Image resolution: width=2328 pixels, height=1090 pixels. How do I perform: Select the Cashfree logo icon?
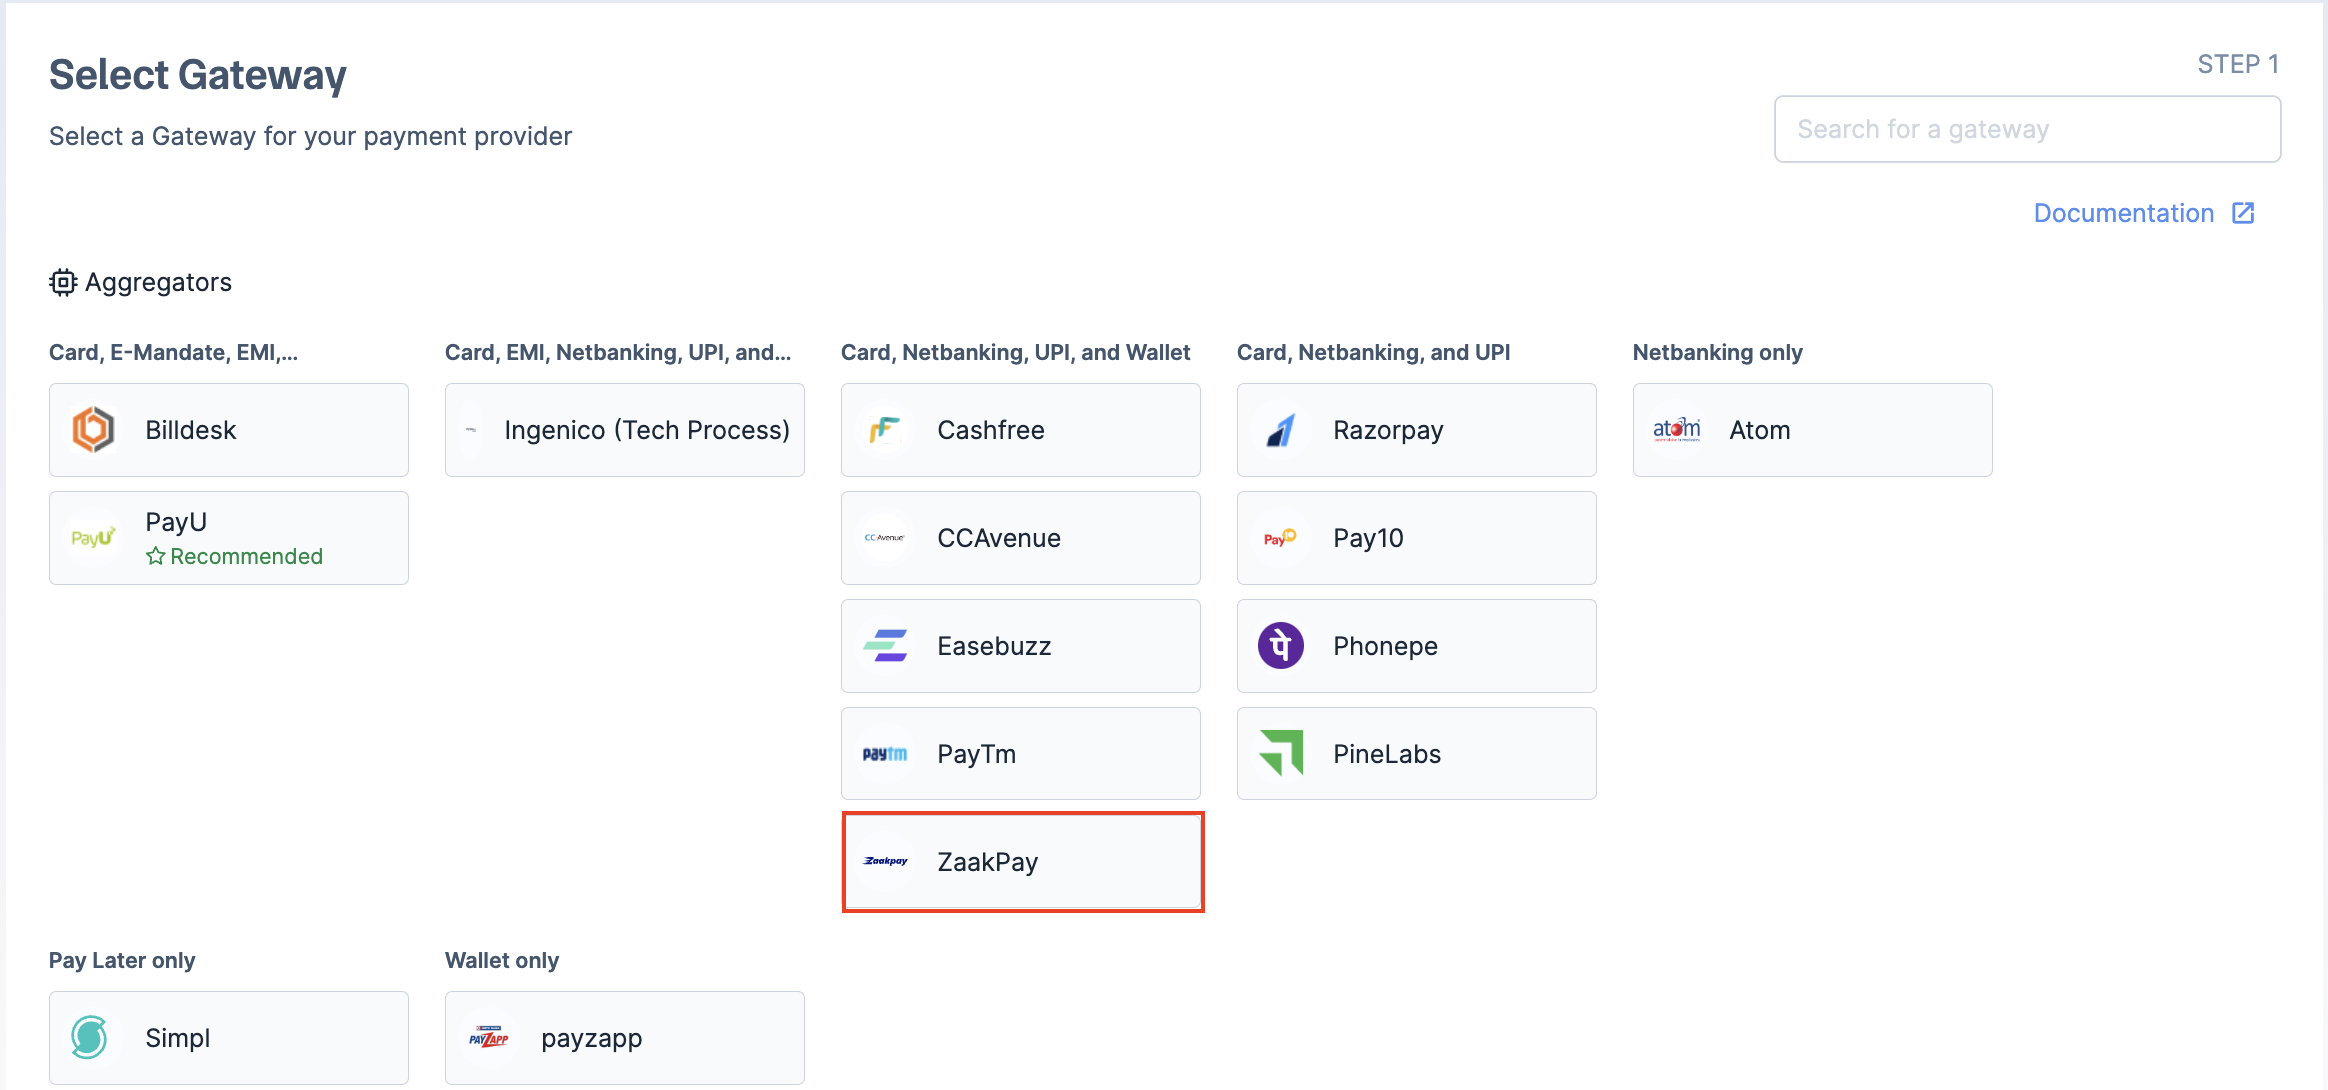coord(885,430)
